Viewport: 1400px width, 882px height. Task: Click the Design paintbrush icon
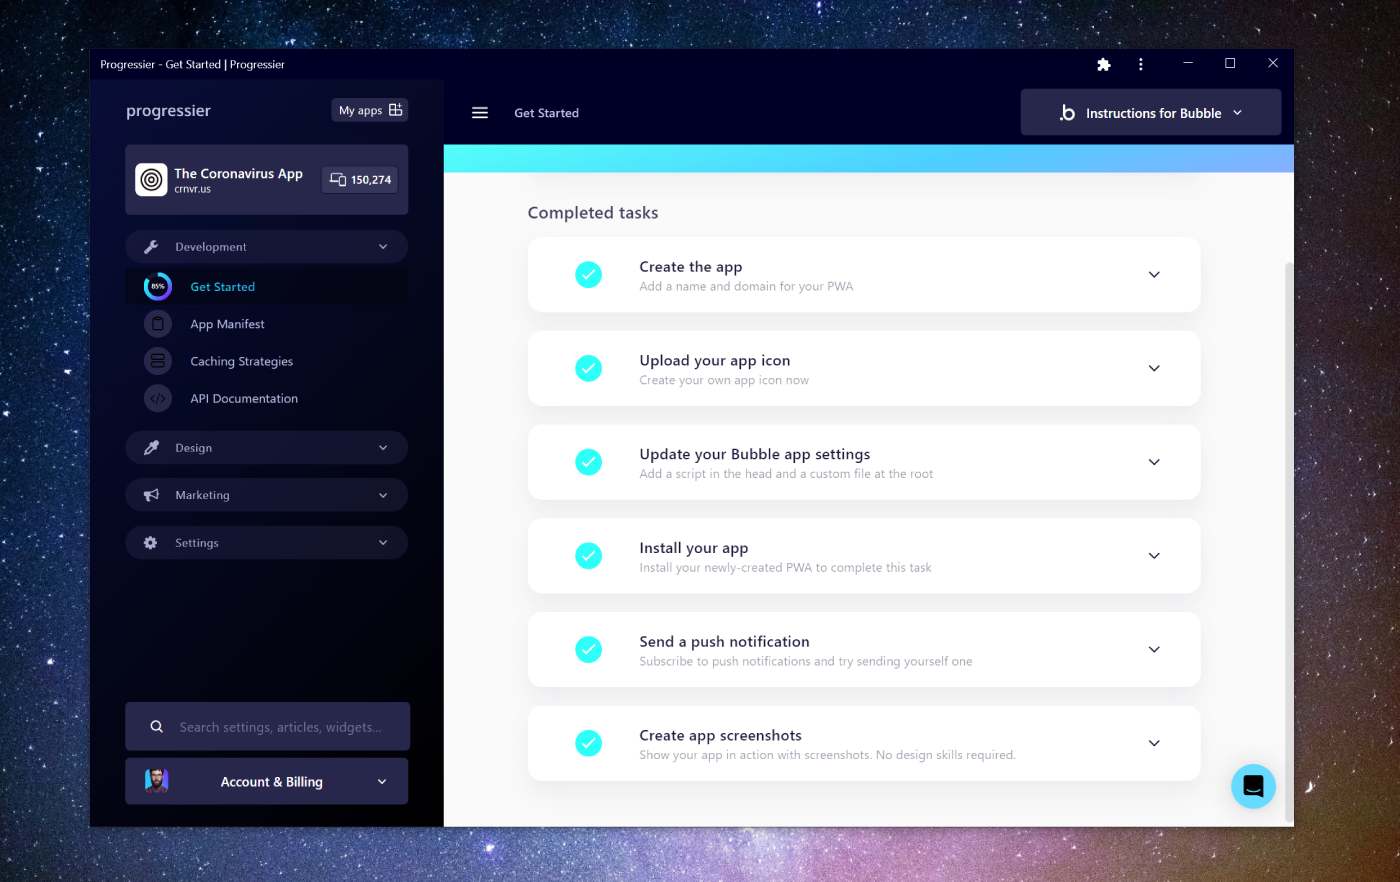(151, 448)
